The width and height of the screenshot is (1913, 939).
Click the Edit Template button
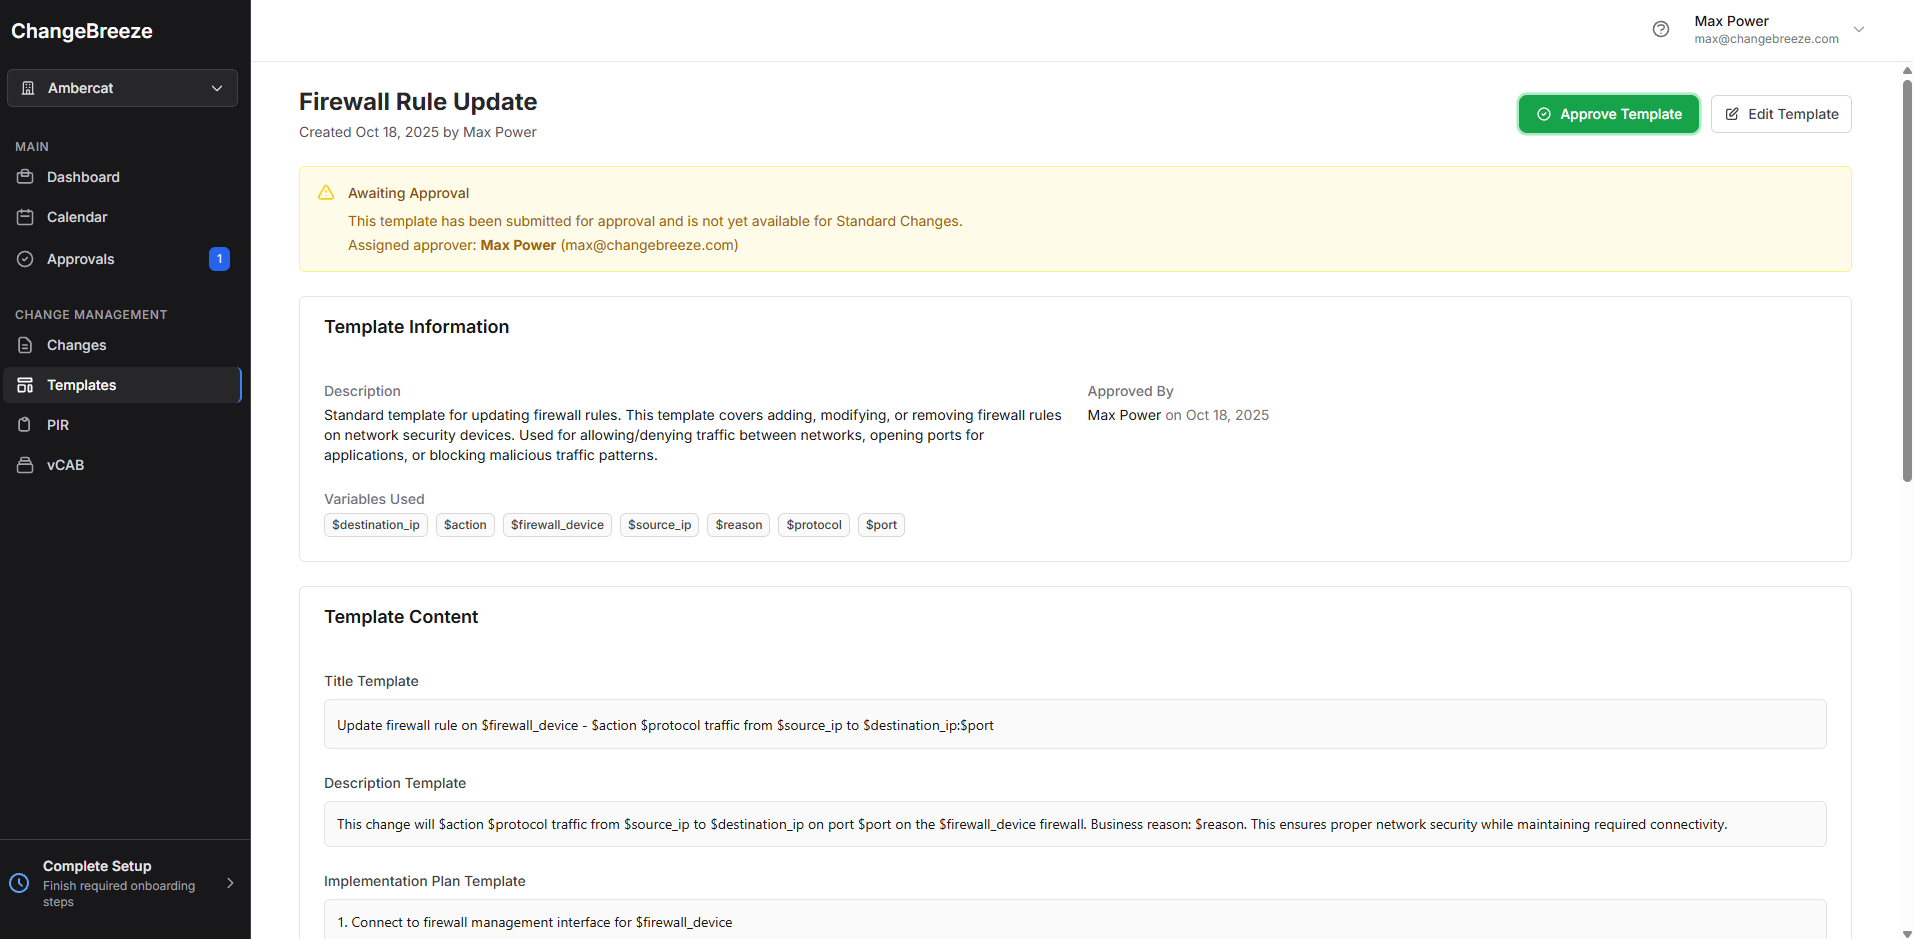[x=1781, y=114]
